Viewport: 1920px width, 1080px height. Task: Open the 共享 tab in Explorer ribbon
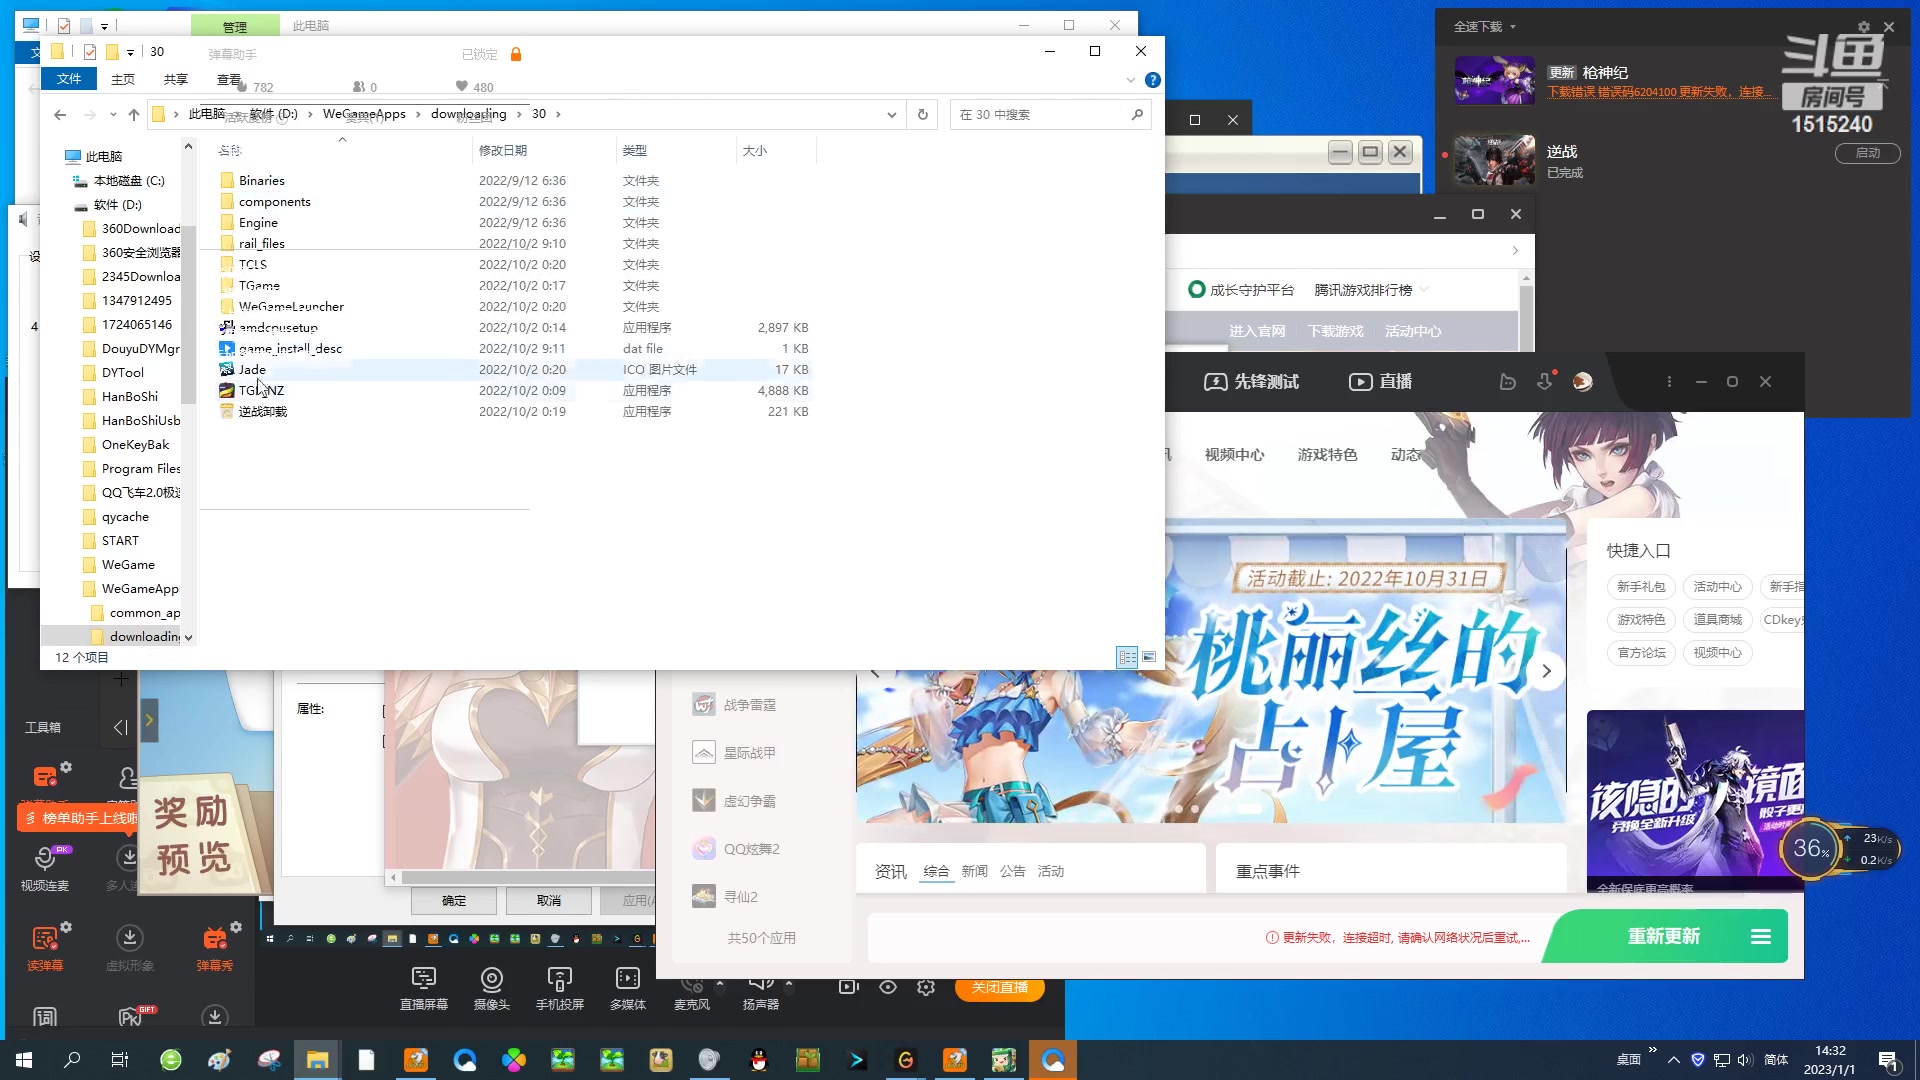point(176,79)
